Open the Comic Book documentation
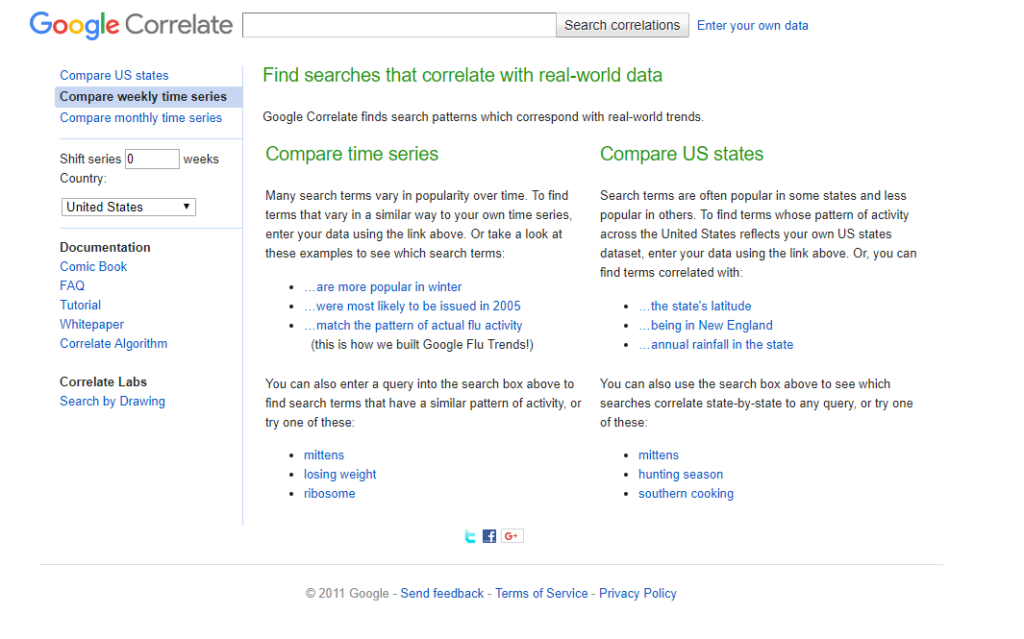The width and height of the screenshot is (1024, 639). [93, 267]
